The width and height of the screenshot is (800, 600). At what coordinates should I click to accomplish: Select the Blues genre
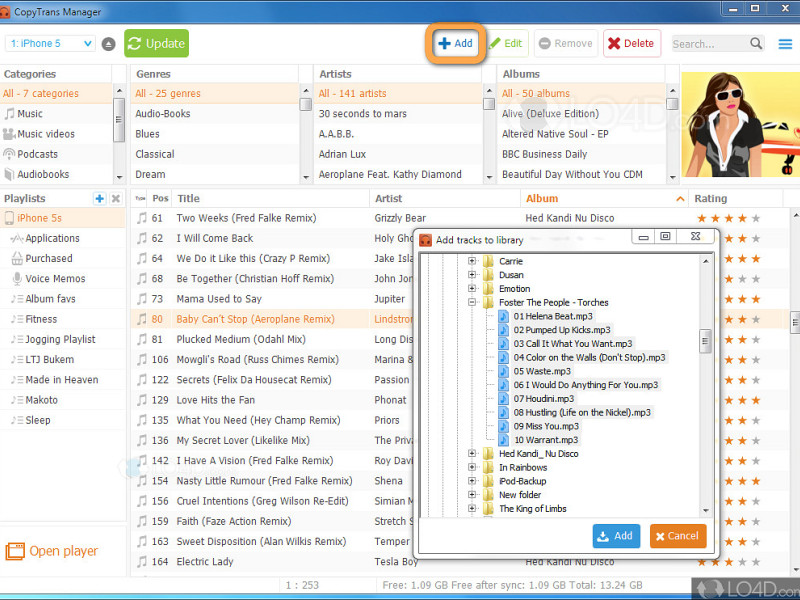pyautogui.click(x=214, y=134)
